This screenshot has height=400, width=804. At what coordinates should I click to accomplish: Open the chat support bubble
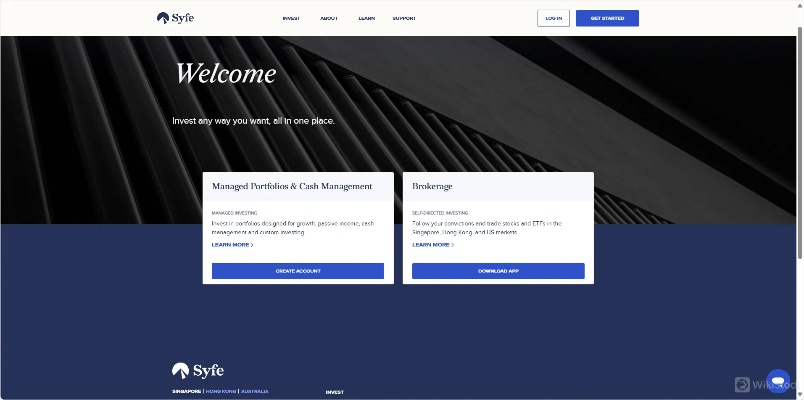click(x=777, y=381)
